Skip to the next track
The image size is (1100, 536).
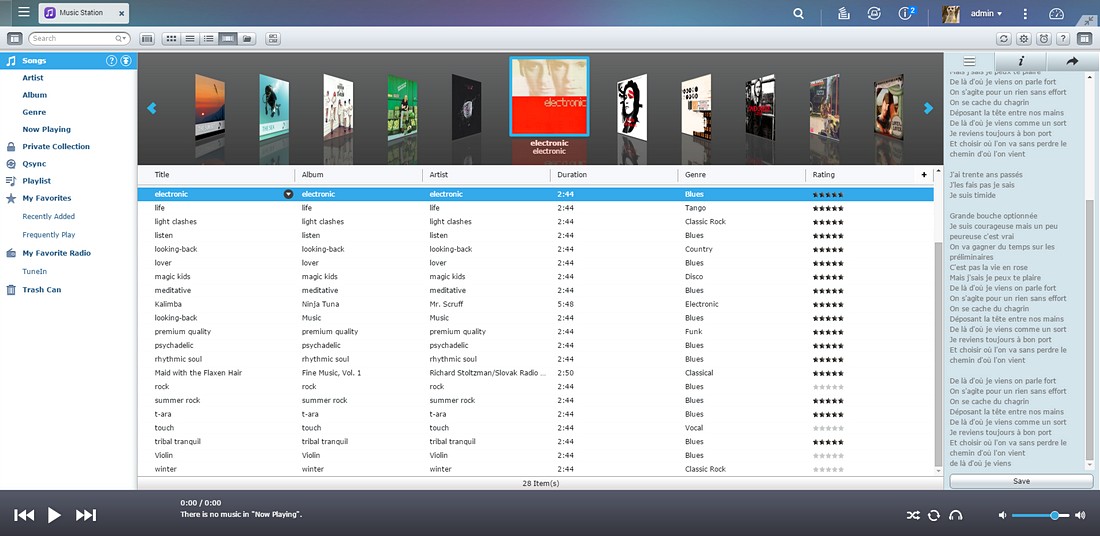pyautogui.click(x=86, y=515)
